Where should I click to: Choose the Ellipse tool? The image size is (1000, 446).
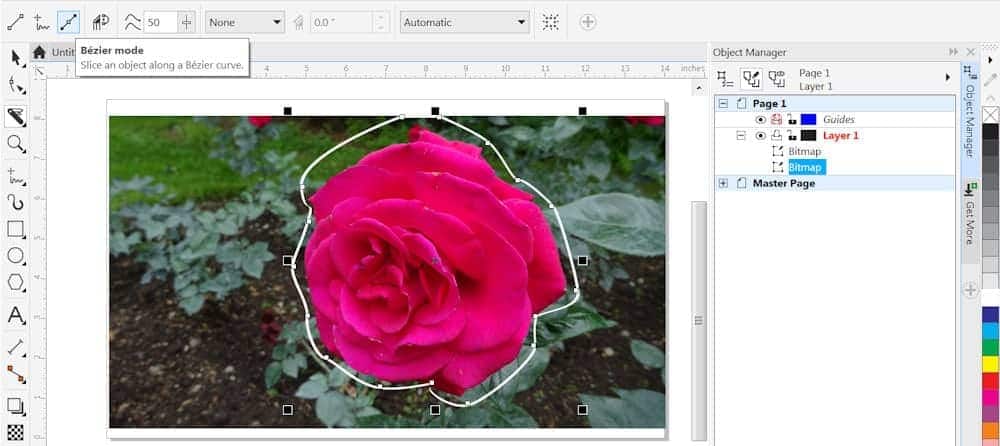(x=15, y=256)
